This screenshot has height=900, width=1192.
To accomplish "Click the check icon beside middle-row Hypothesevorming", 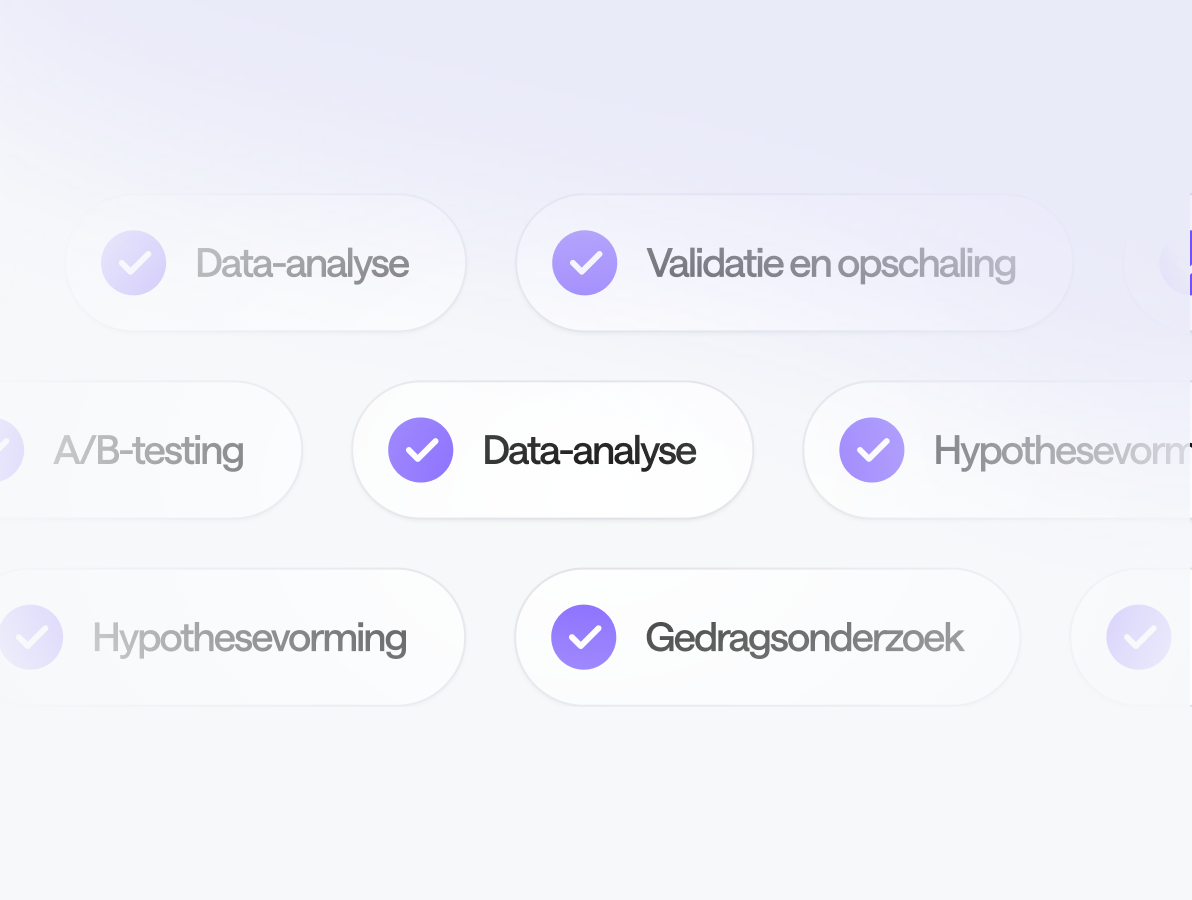I will click(872, 450).
